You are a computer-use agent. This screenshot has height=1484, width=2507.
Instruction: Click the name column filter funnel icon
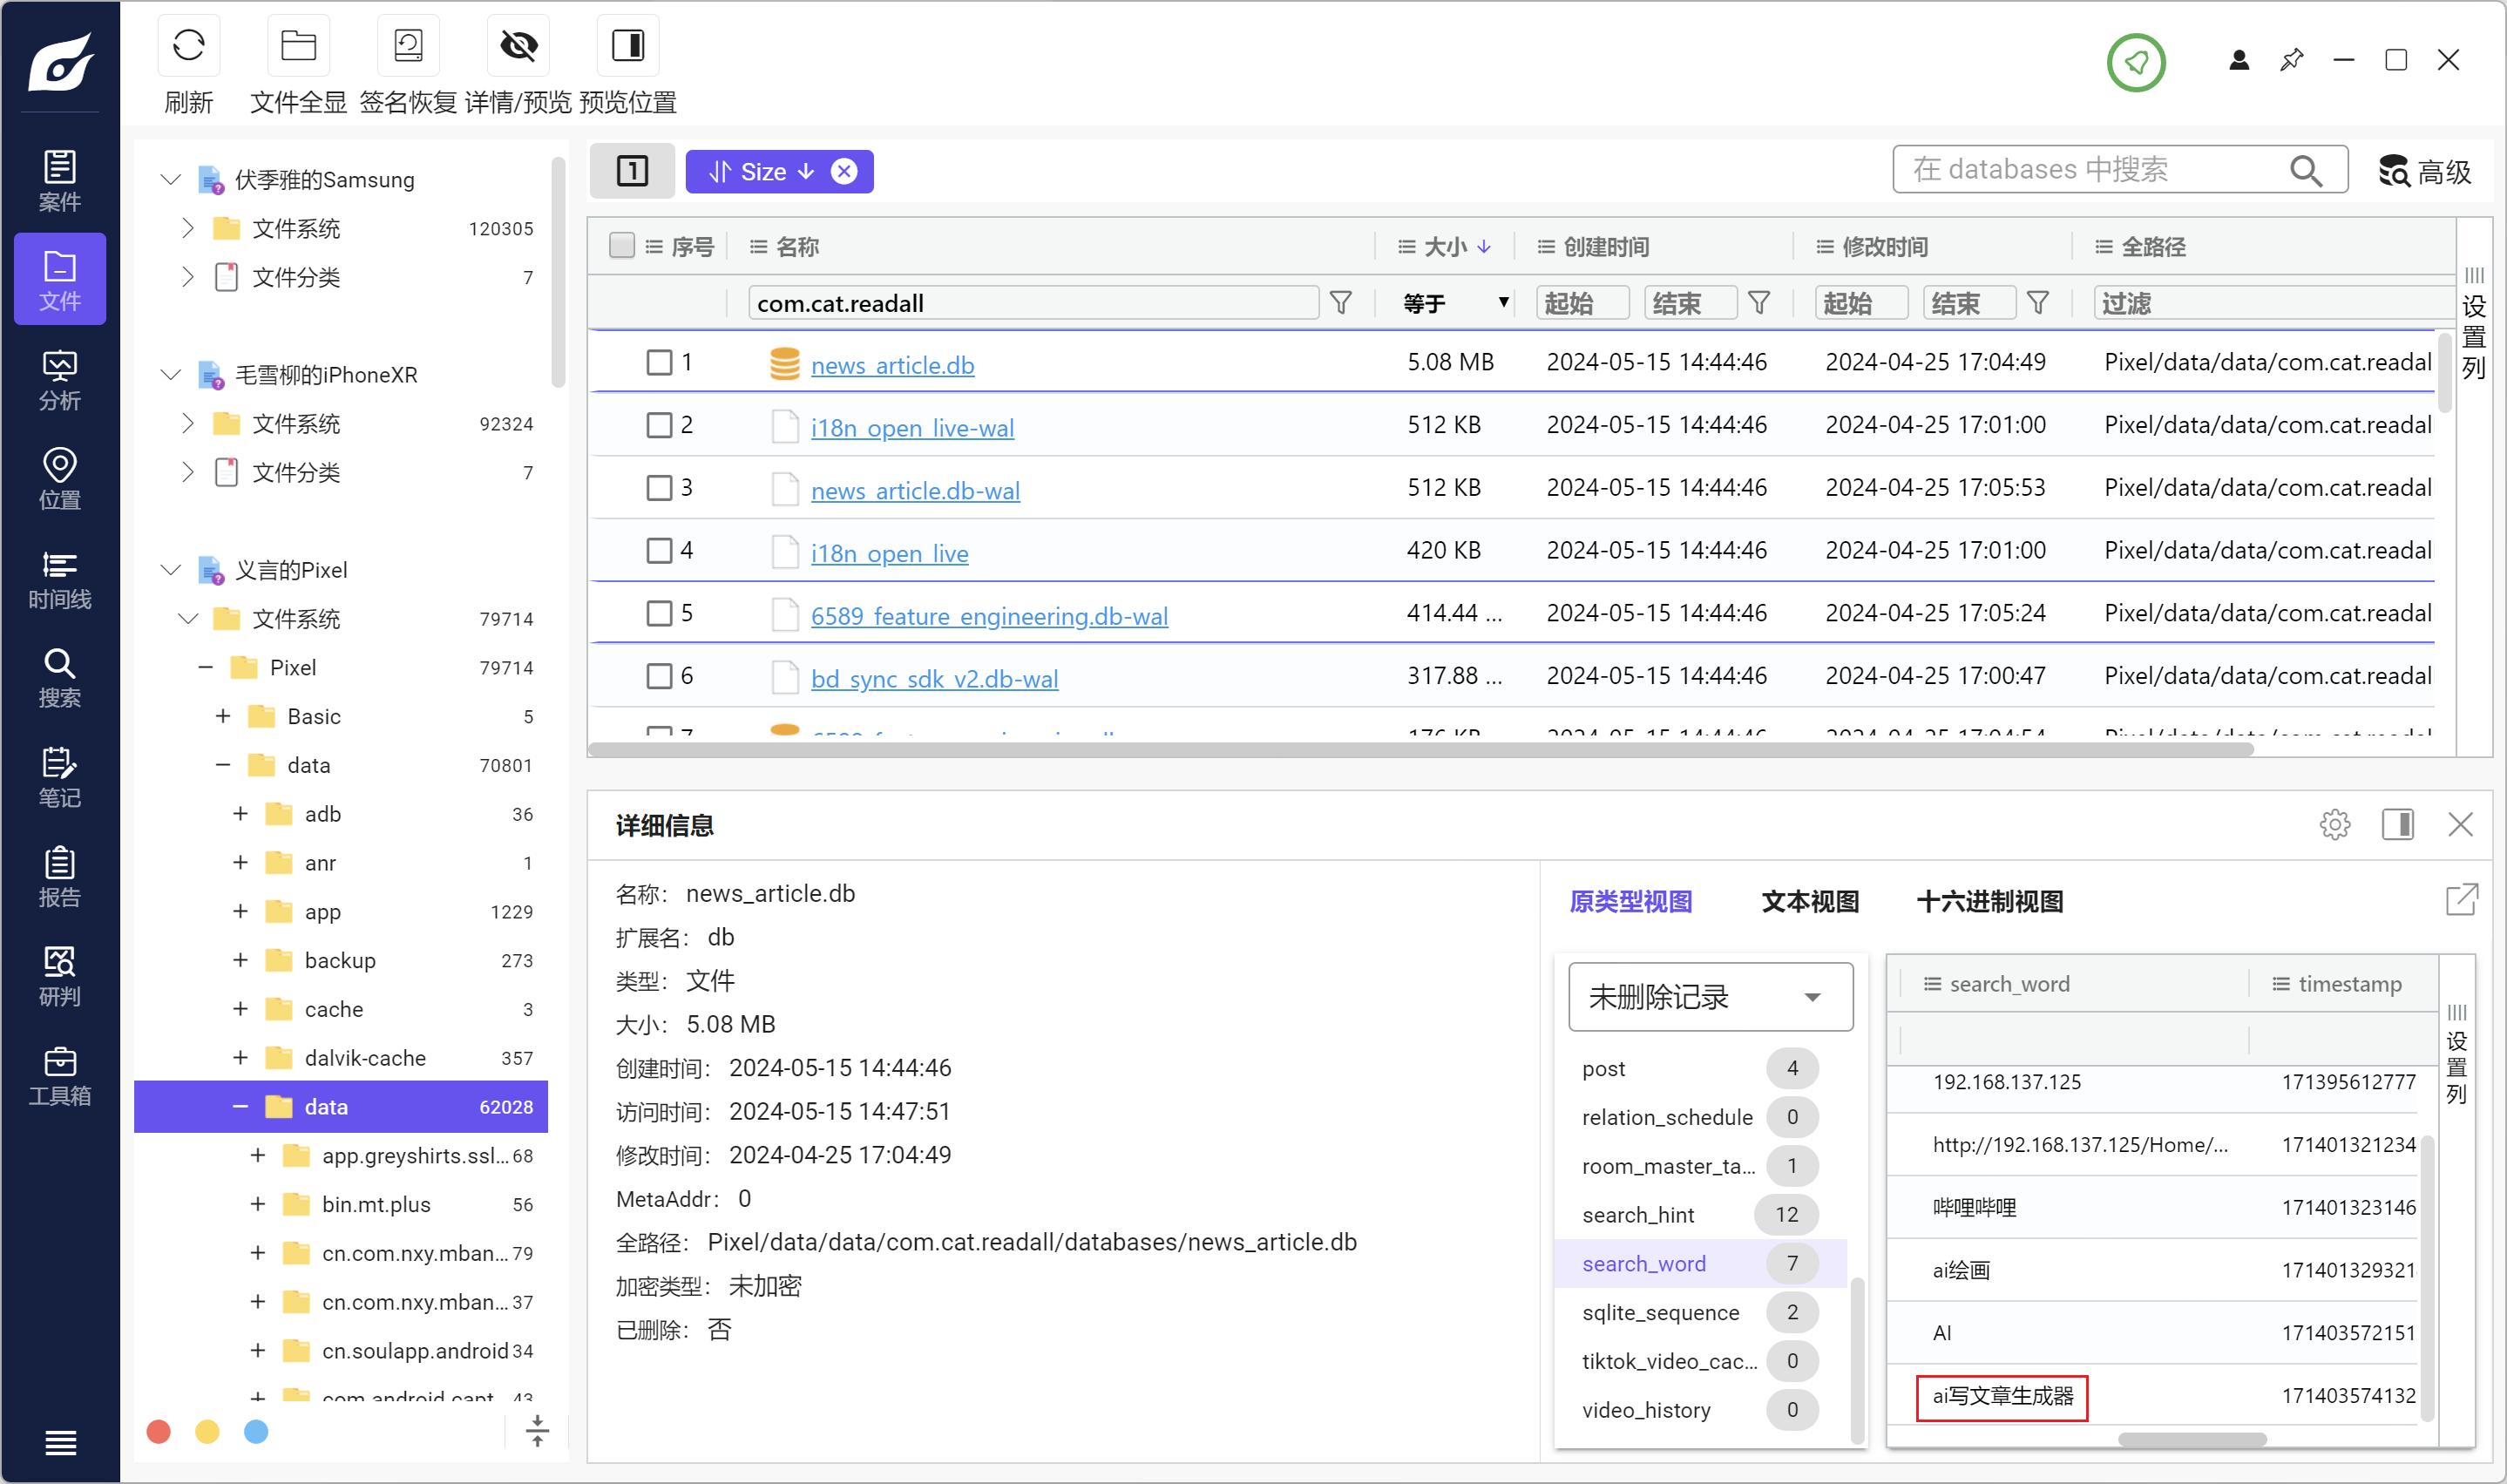point(1341,302)
